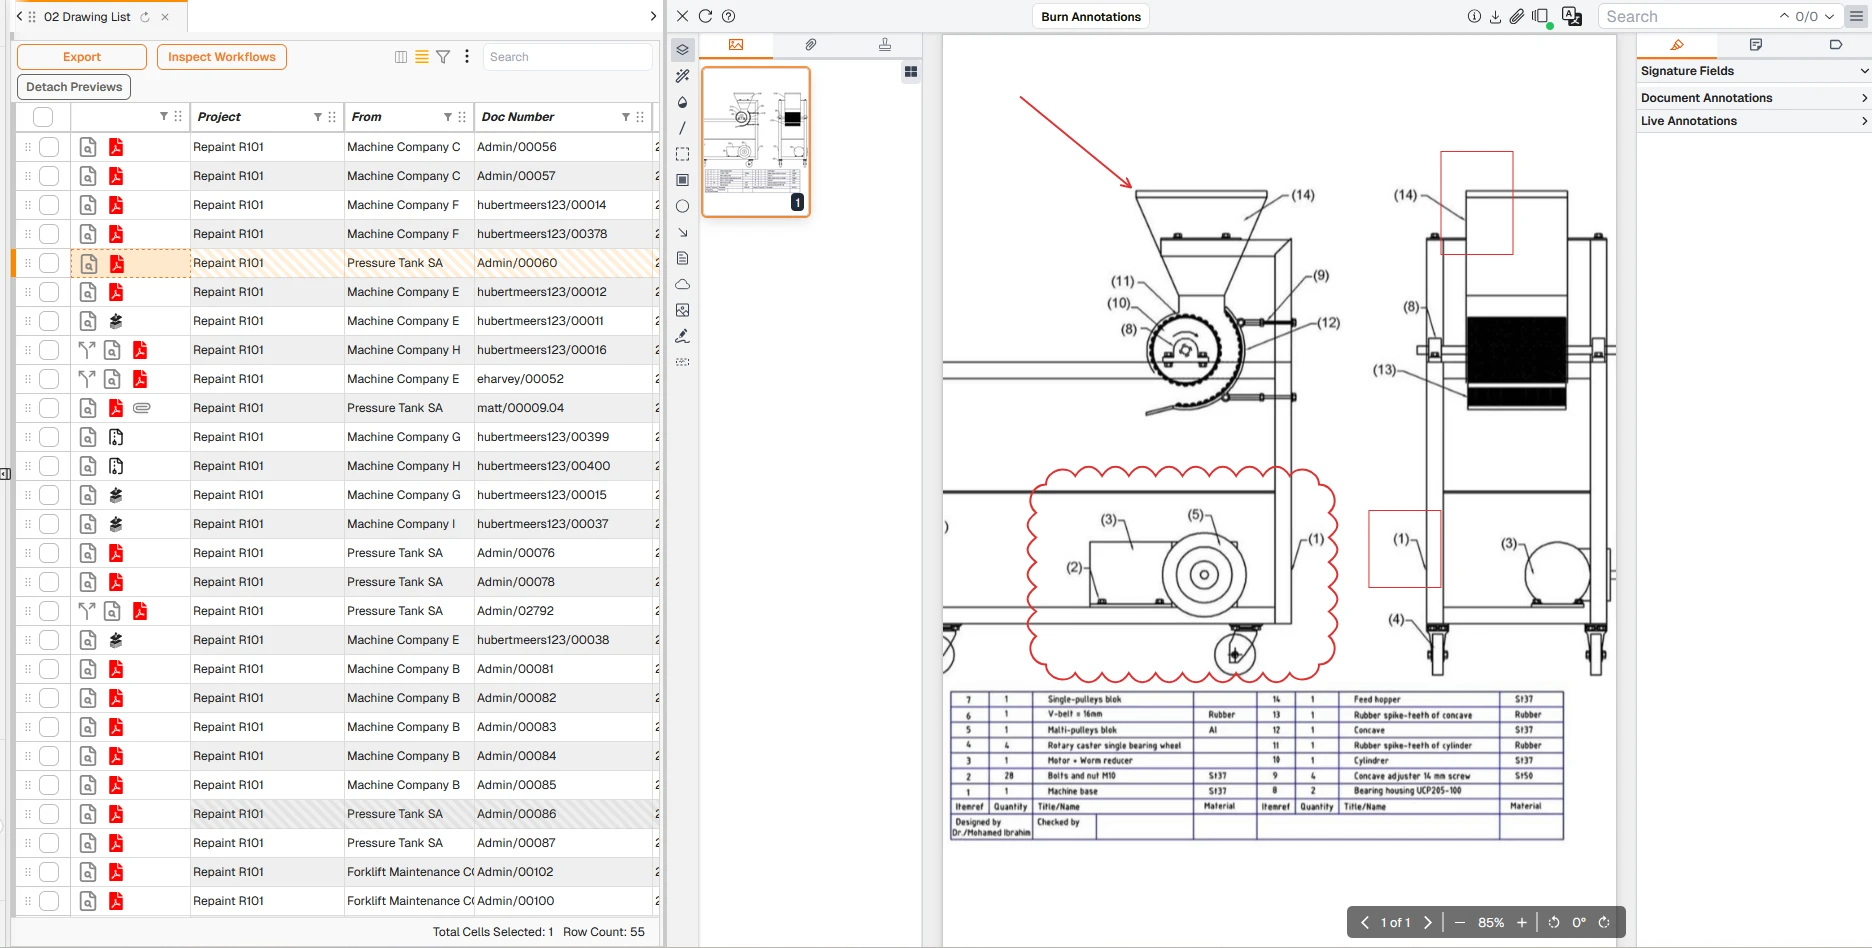Select the magic wand annotation tool
The height and width of the screenshot is (948, 1872).
click(682, 75)
